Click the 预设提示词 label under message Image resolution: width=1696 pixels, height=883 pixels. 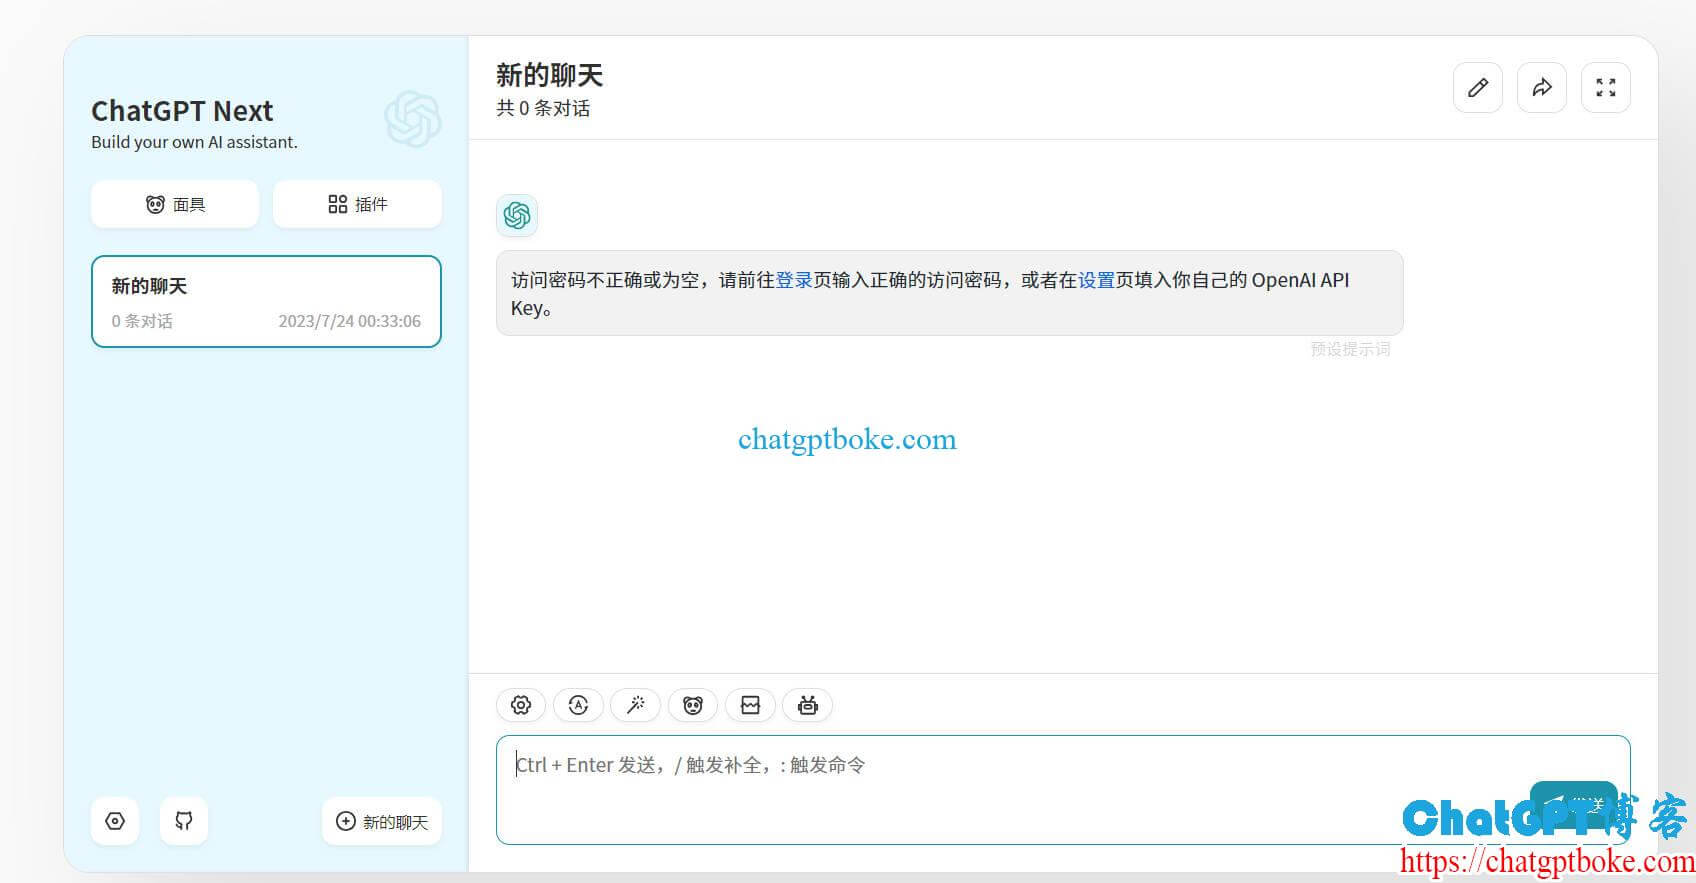pyautogui.click(x=1350, y=349)
